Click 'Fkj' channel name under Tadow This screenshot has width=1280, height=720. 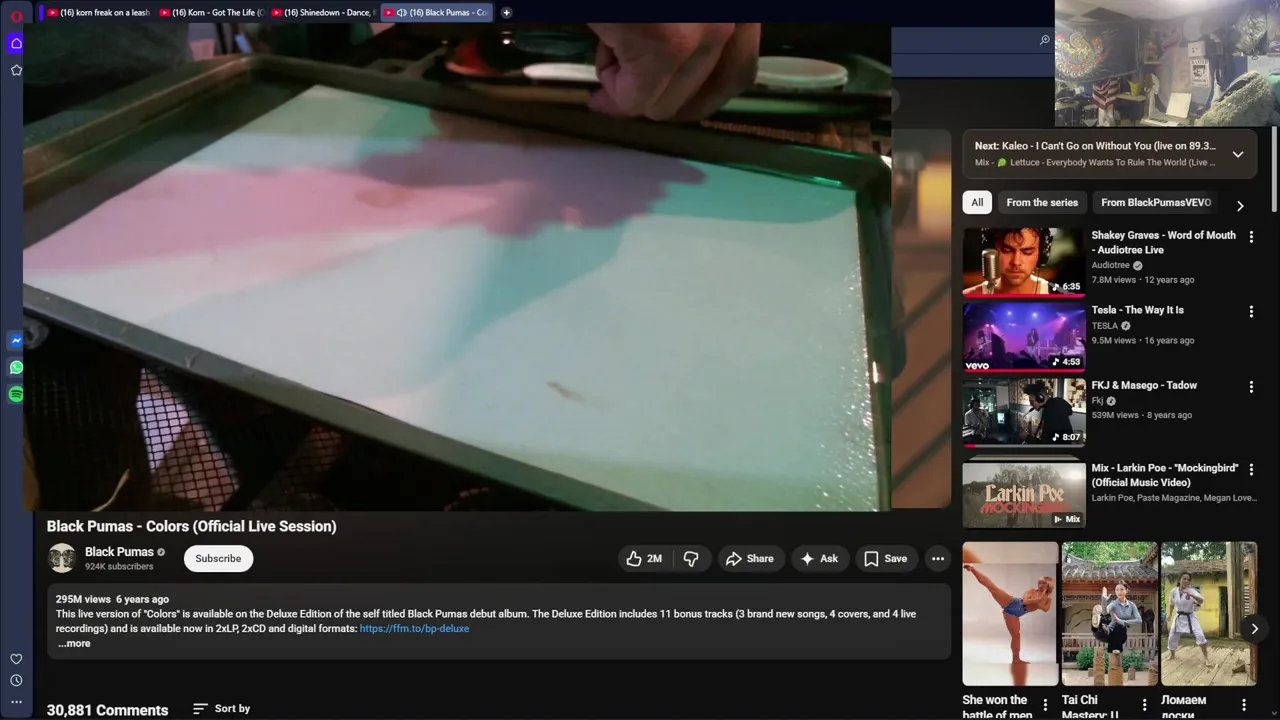click(x=1097, y=401)
